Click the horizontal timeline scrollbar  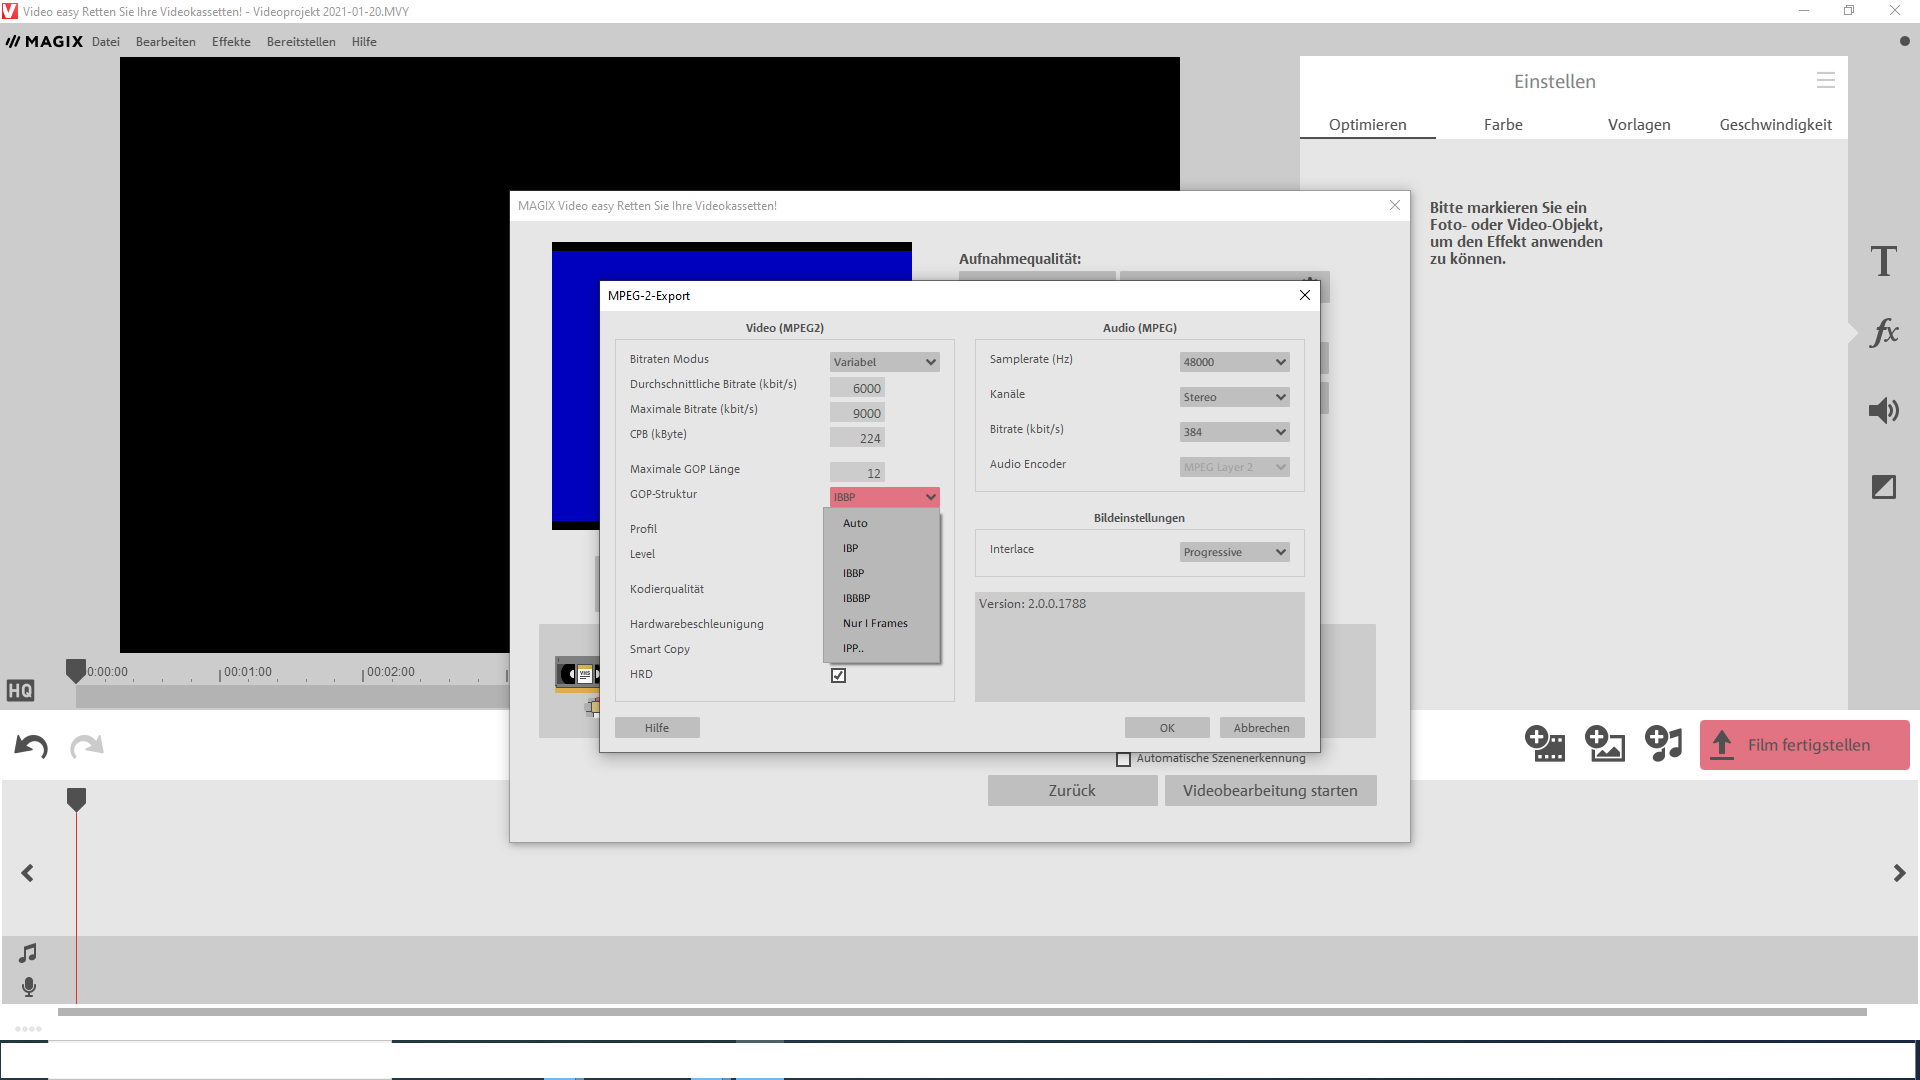pos(960,1012)
